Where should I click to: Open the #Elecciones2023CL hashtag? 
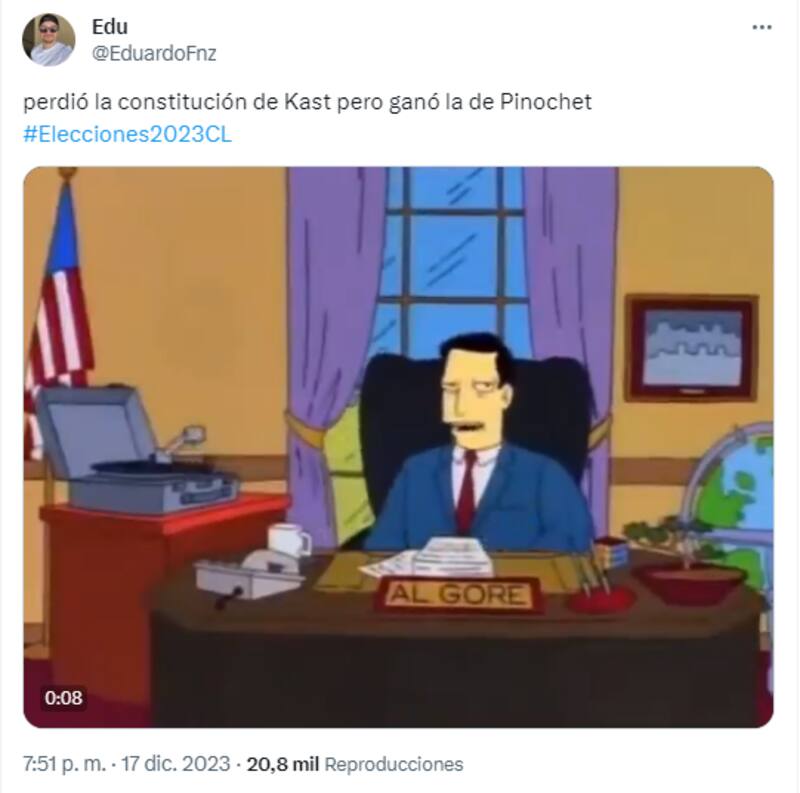coord(128,134)
